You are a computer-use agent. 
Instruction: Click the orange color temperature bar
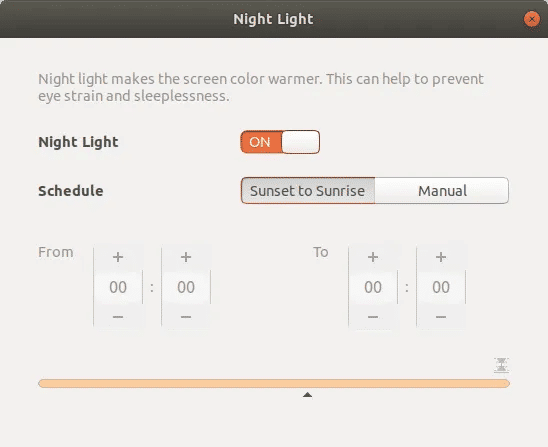coord(274,383)
